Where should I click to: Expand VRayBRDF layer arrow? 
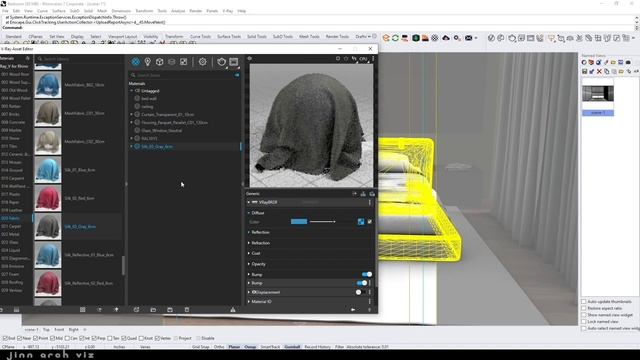[249, 202]
